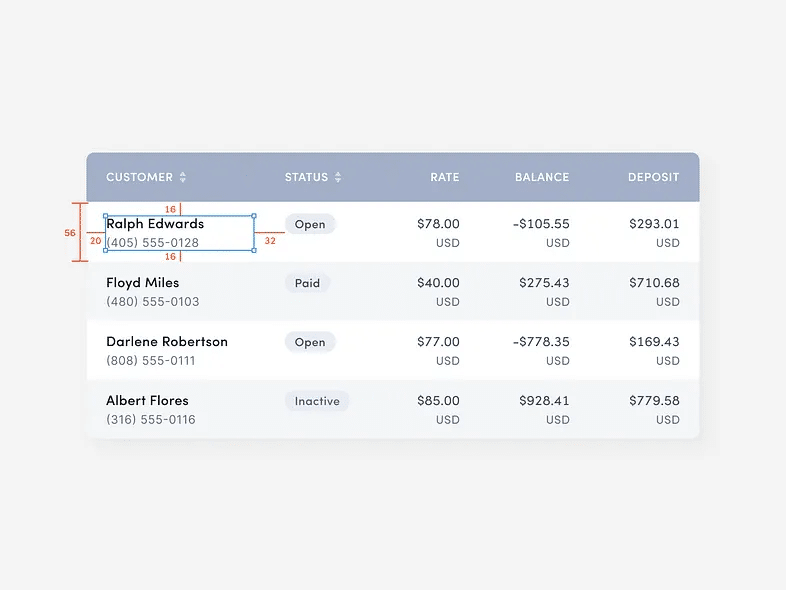
Task: Sort table by Customer column arrows
Action: pos(183,177)
